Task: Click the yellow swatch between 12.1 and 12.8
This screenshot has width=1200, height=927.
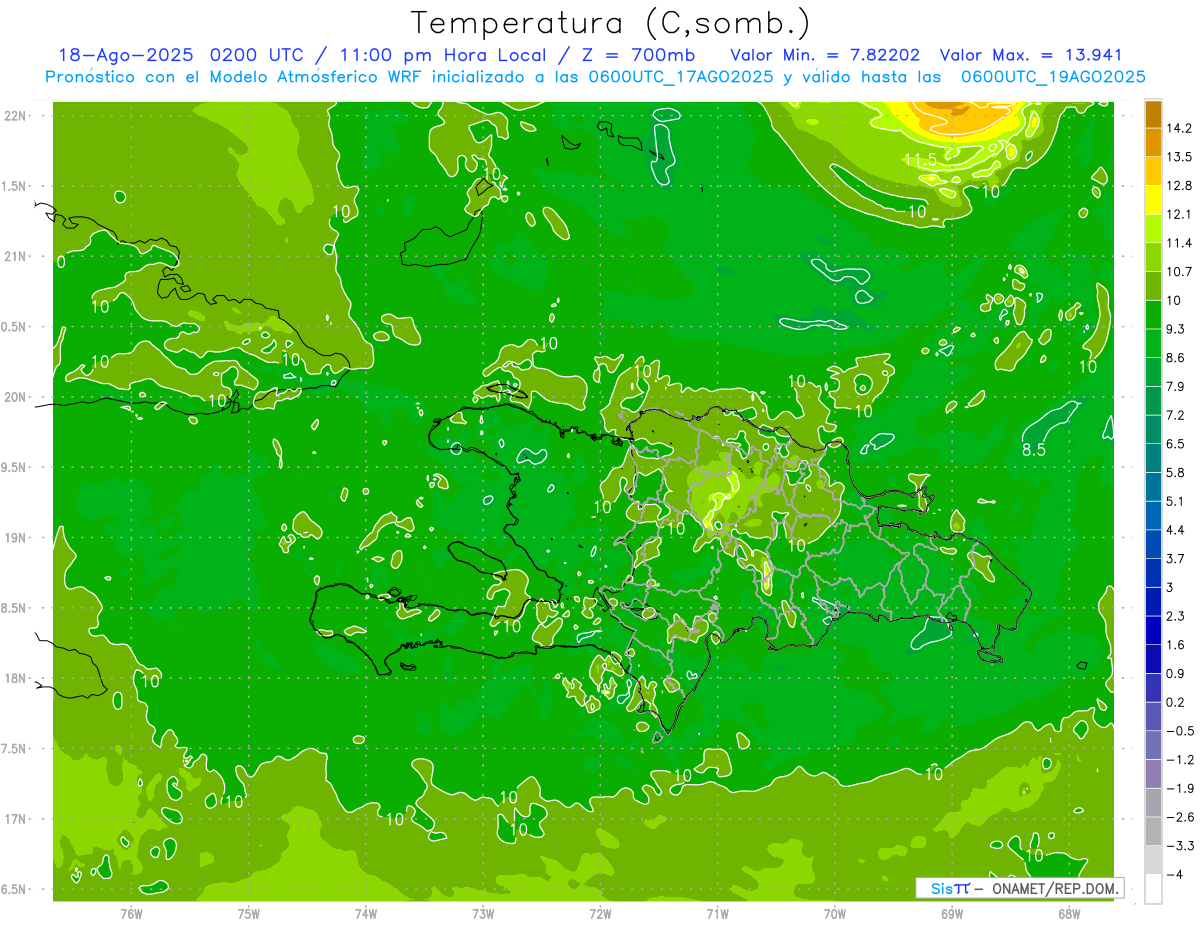Action: coord(1153,200)
